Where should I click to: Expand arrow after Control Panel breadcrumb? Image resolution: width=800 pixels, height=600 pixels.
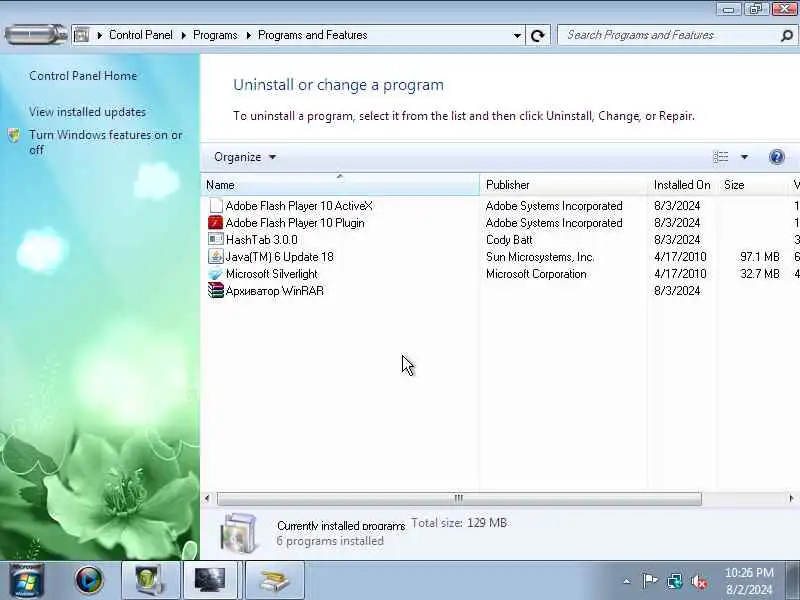(183, 35)
